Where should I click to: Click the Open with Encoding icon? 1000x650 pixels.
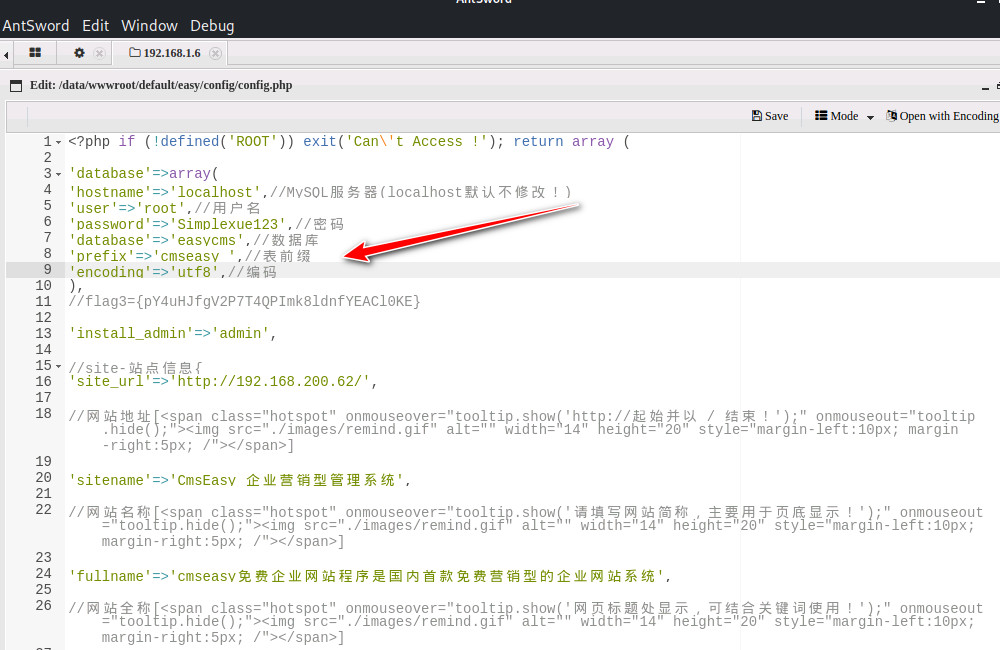[x=891, y=116]
